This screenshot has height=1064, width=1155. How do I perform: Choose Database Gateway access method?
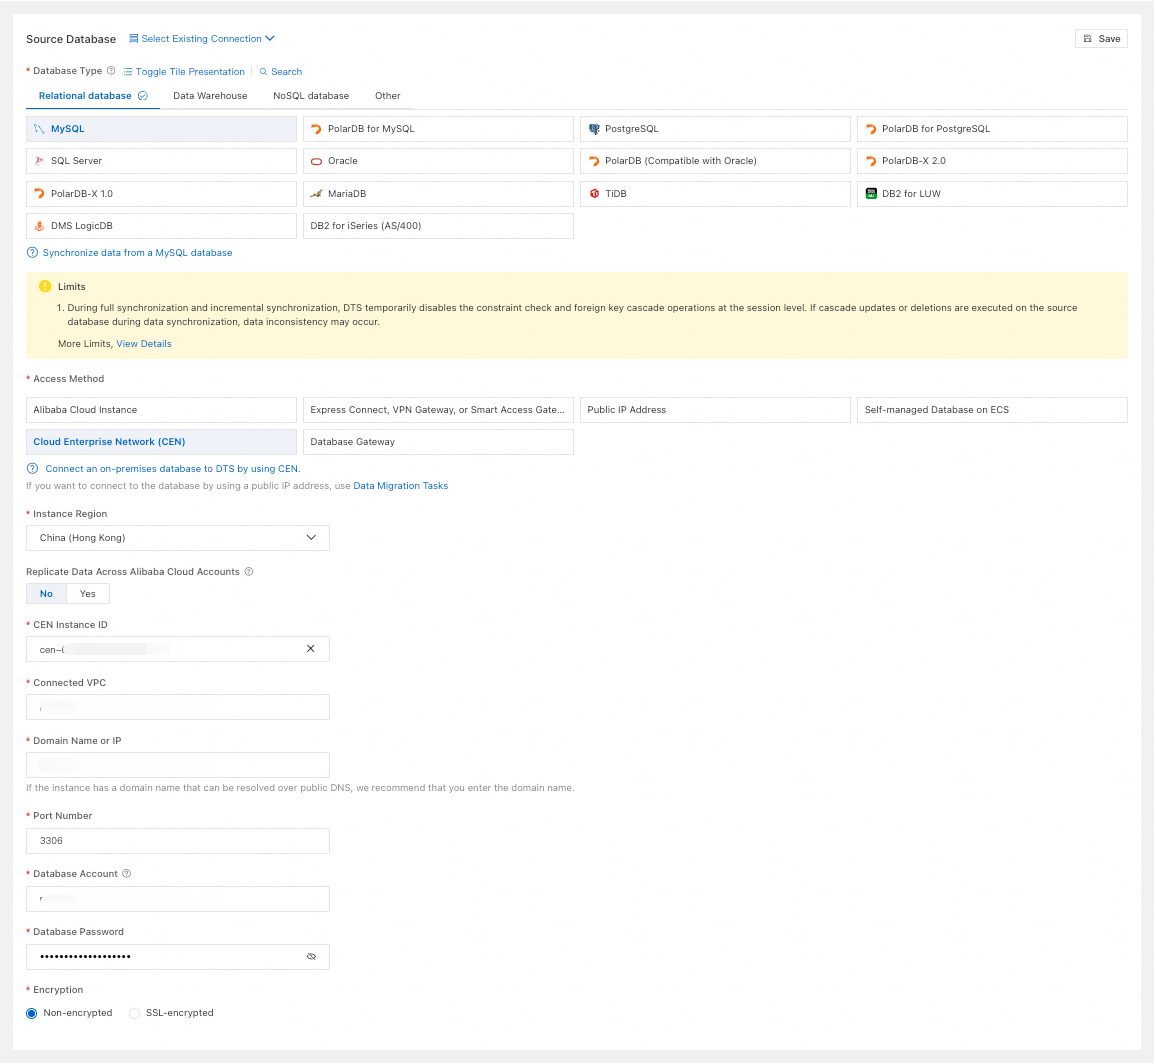pyautogui.click(x=438, y=442)
